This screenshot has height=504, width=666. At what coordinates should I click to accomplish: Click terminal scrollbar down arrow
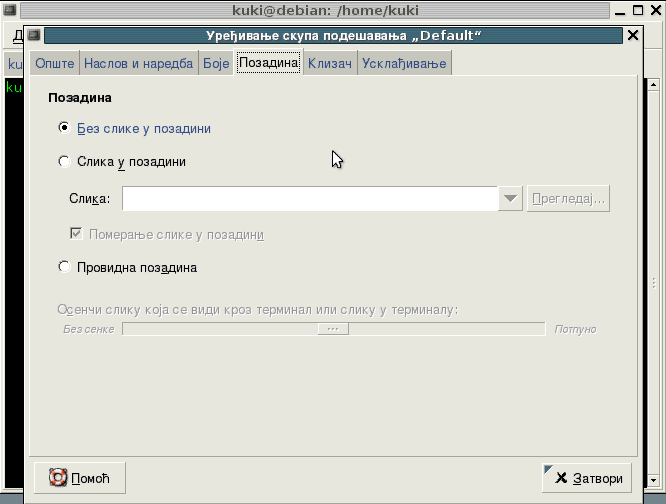654,480
